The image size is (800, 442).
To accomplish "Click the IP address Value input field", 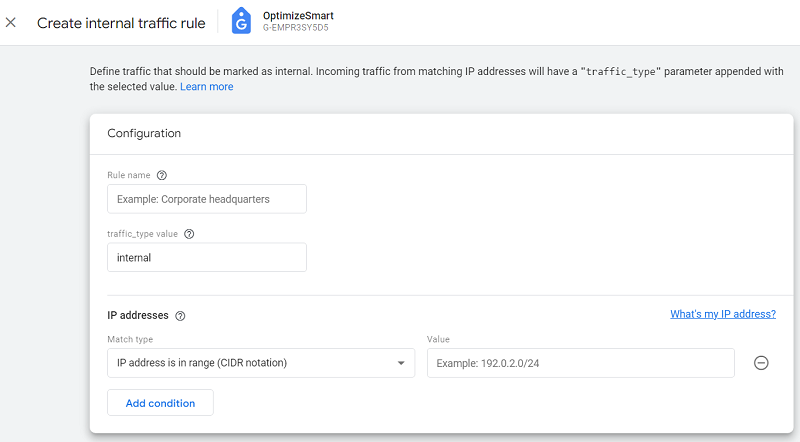I will pyautogui.click(x=580, y=362).
